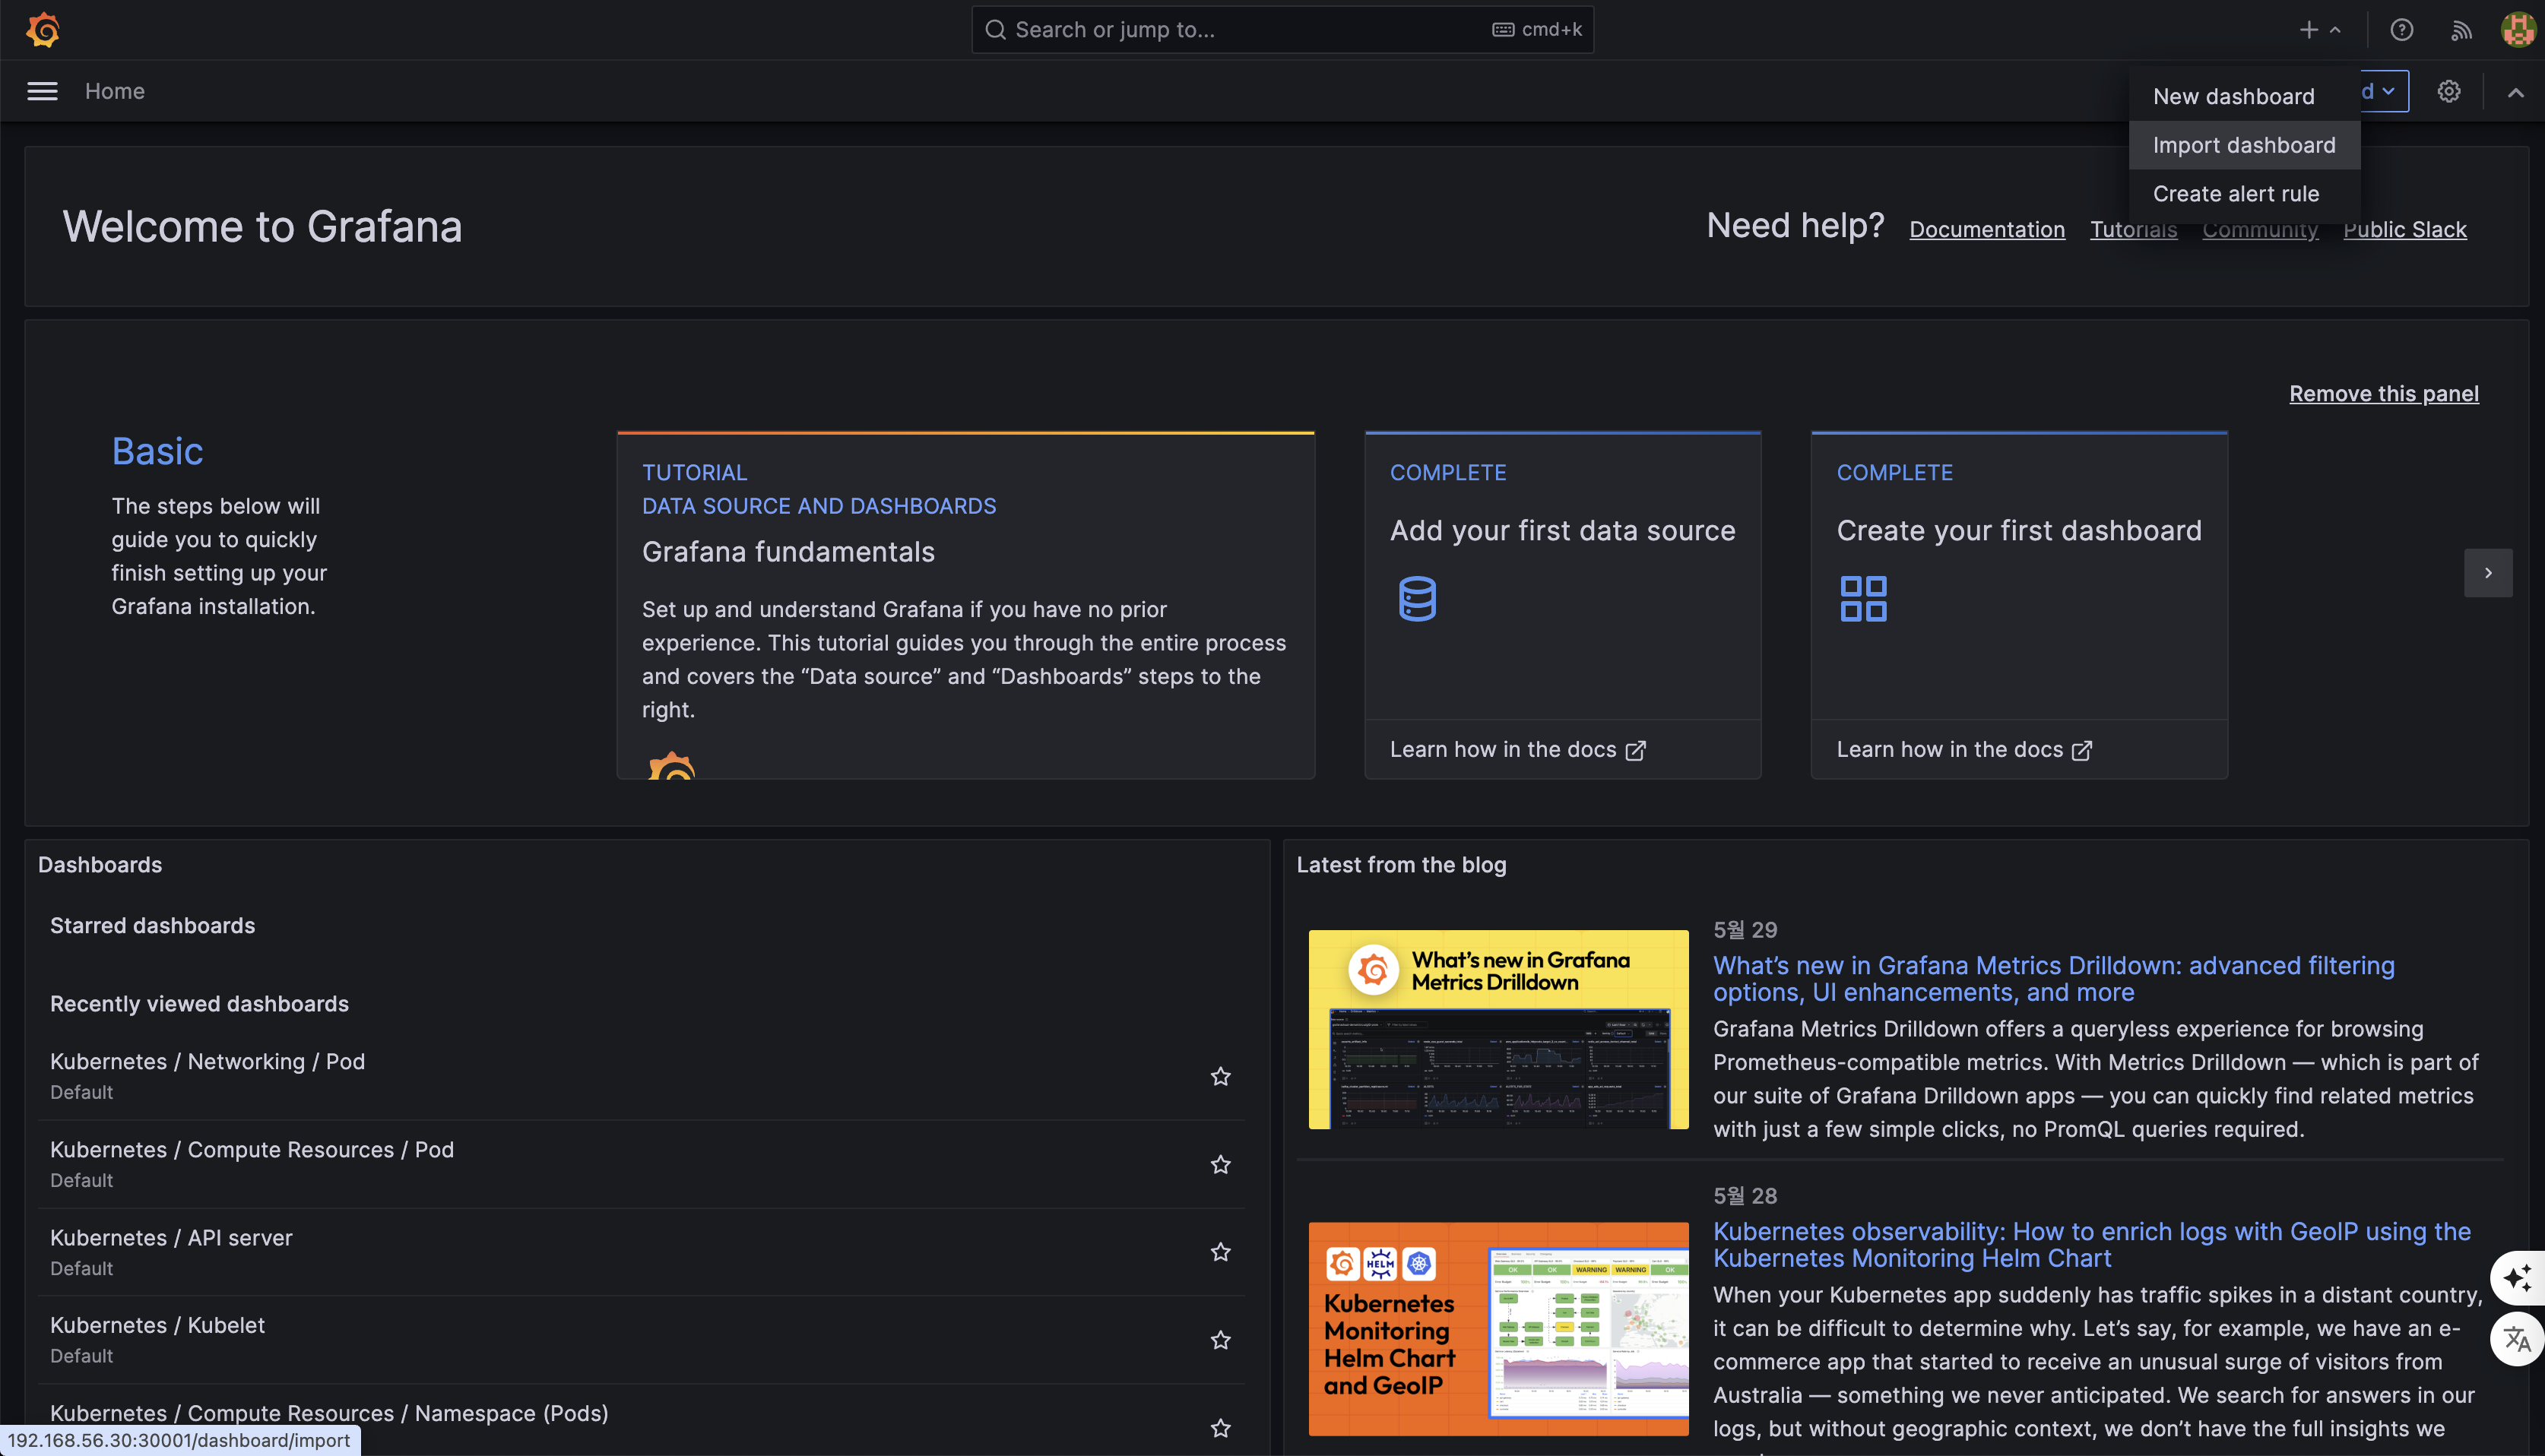Choose Create alert rule menu item
The height and width of the screenshot is (1456, 2545).
pos(2236,194)
